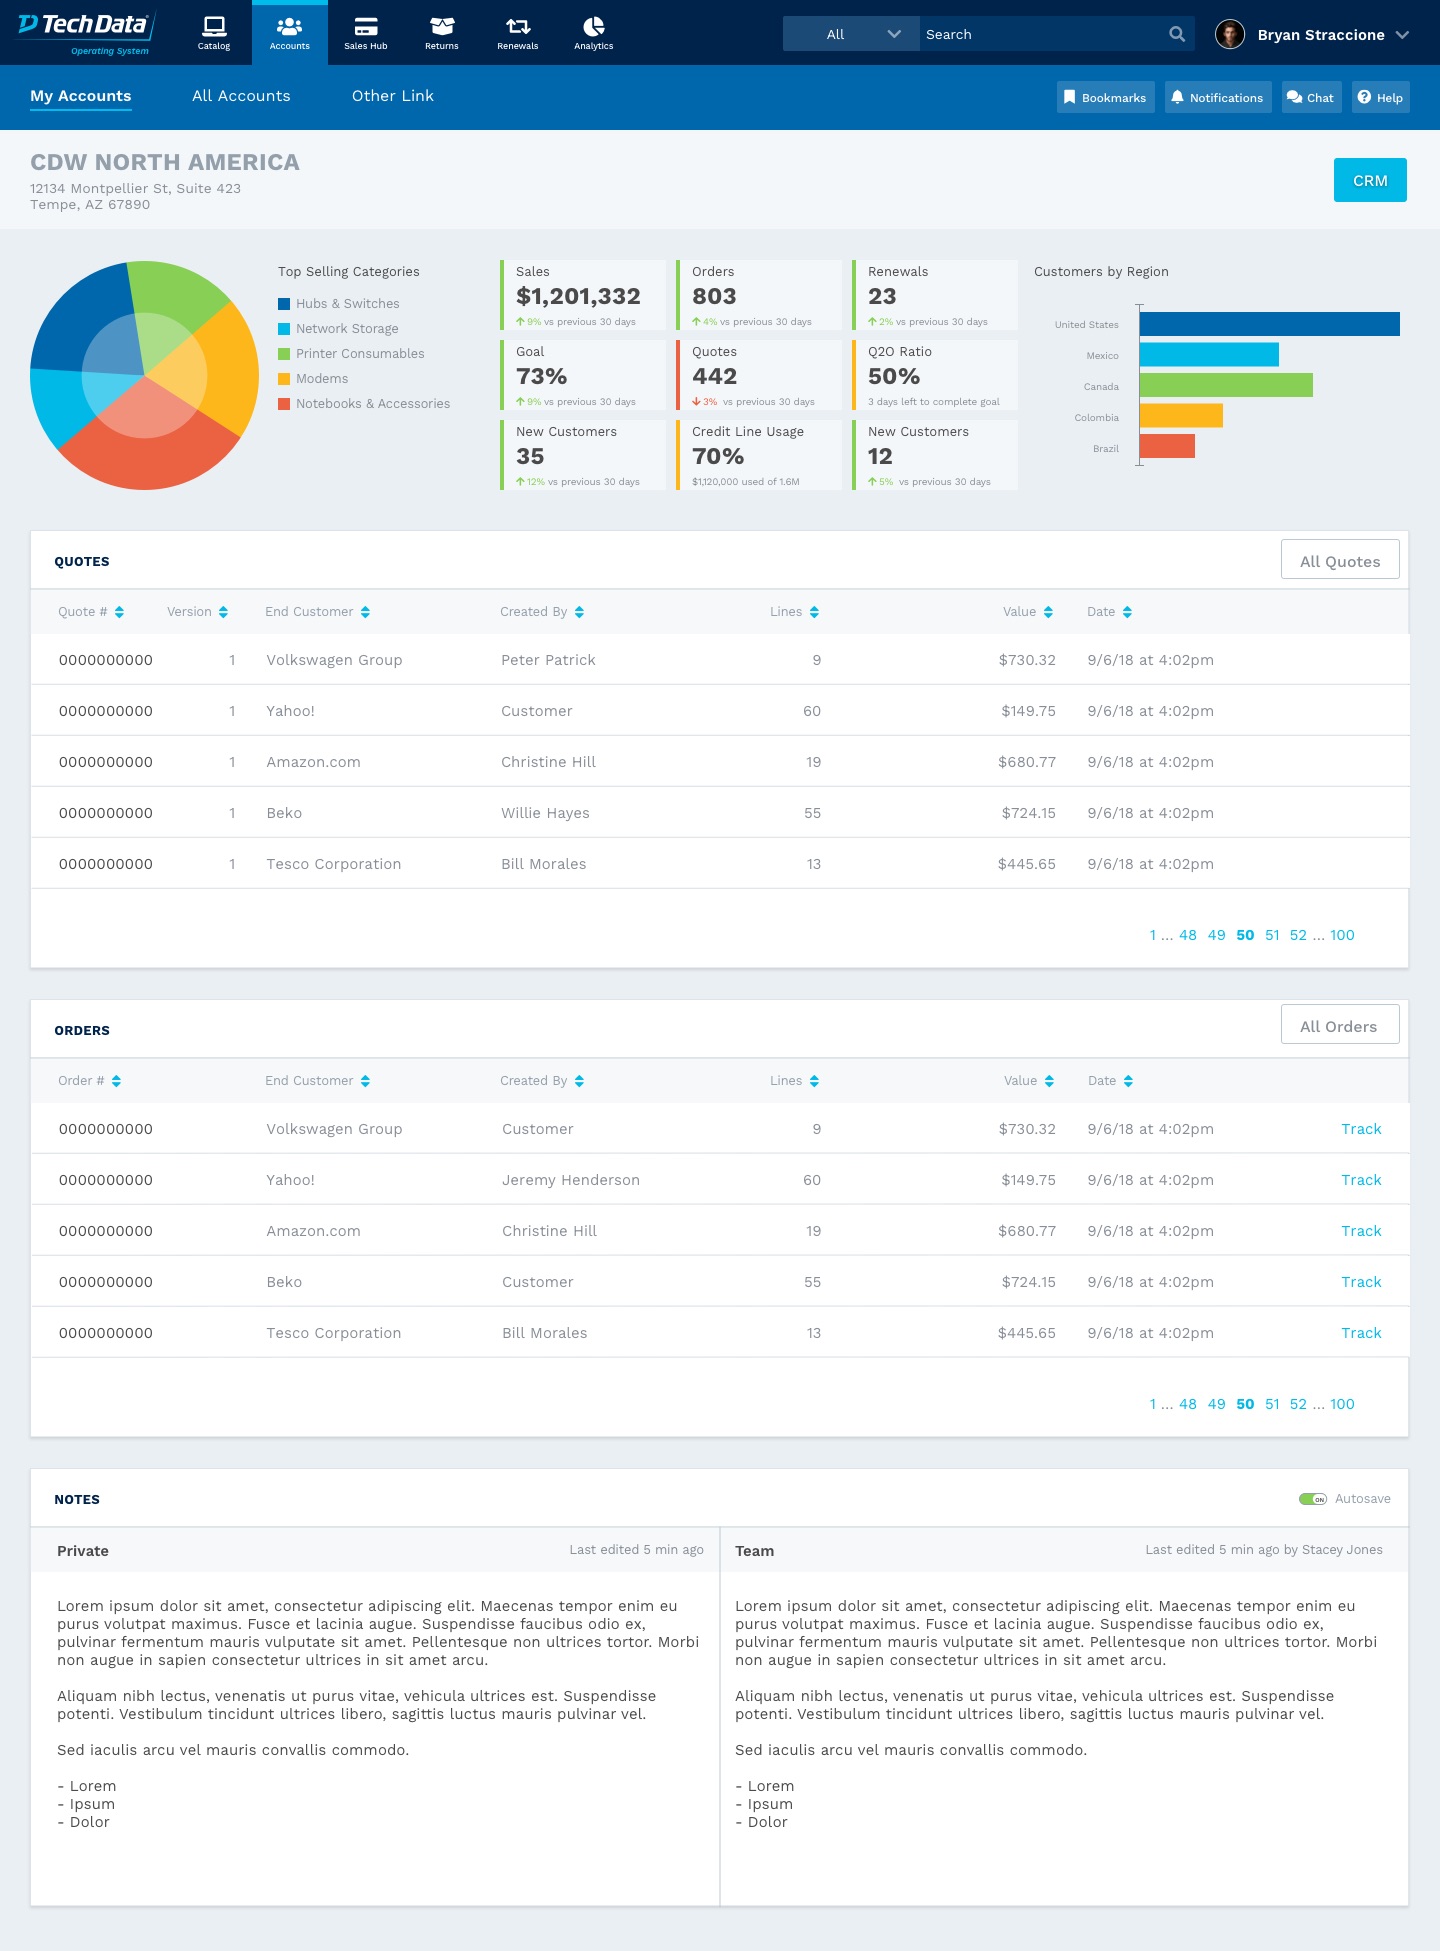
Task: Sort quotes by End Customer arrows
Action: (x=365, y=612)
